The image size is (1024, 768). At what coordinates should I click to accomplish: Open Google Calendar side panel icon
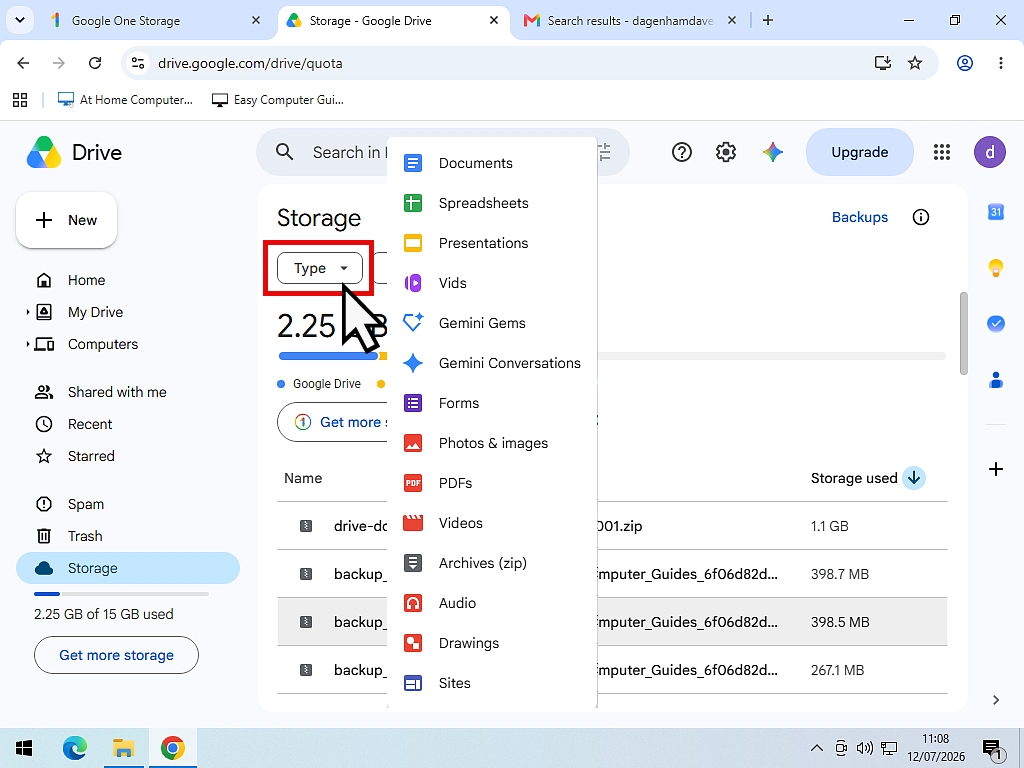click(996, 212)
